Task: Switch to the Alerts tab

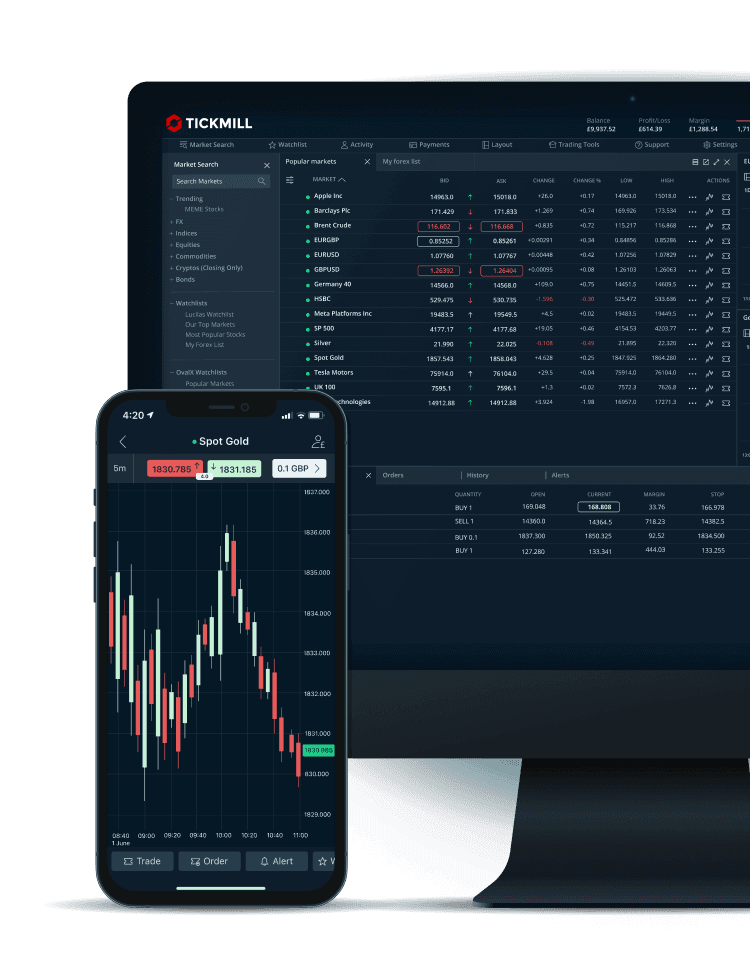Action: (x=560, y=475)
